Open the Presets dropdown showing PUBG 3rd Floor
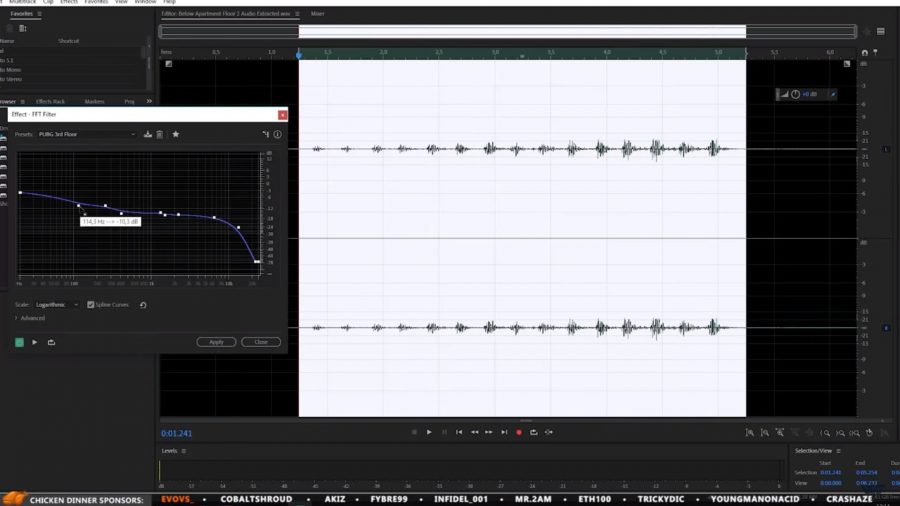This screenshot has width=900, height=506. [x=87, y=134]
